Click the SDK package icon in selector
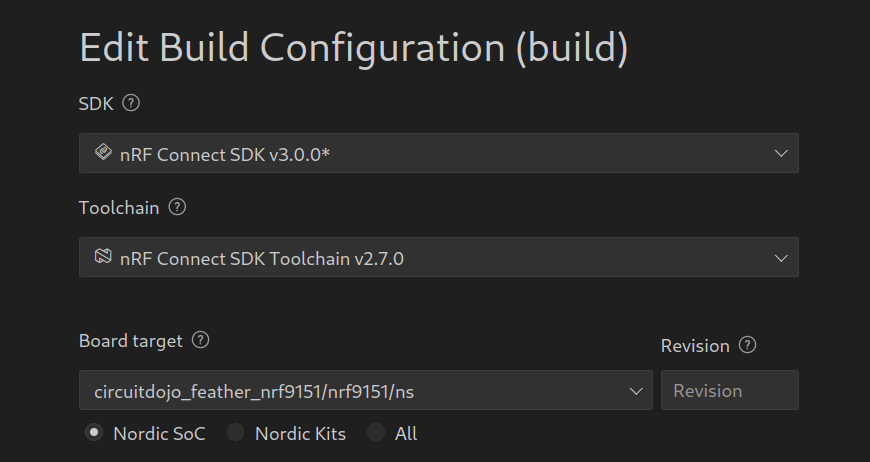 point(103,152)
